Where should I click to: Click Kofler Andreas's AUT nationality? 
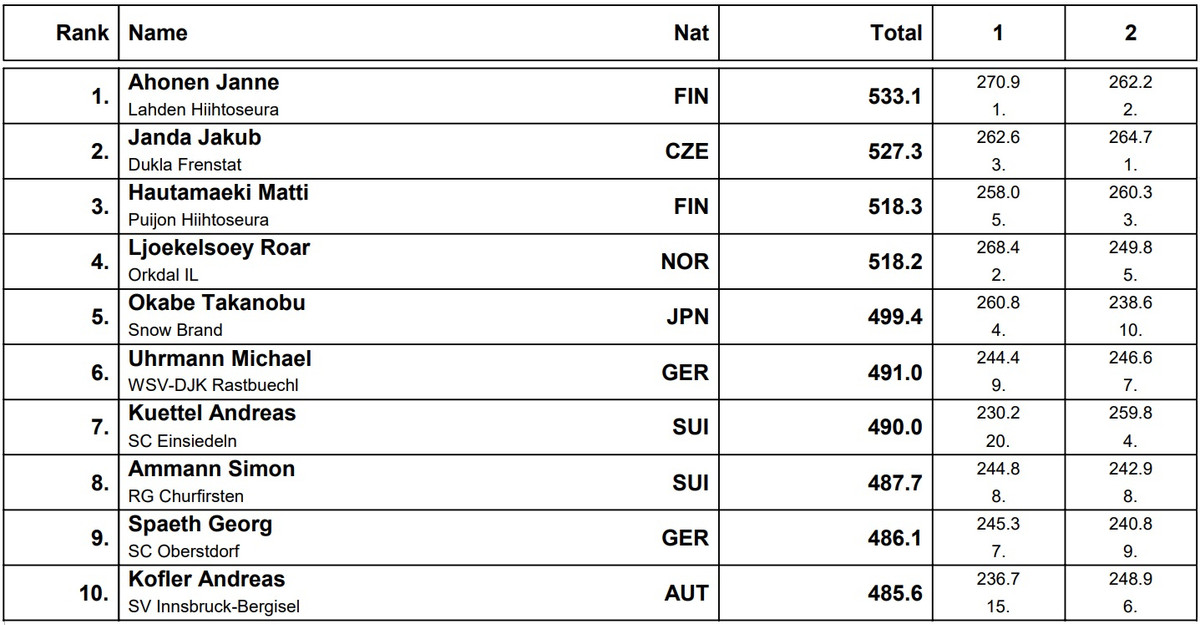click(686, 593)
